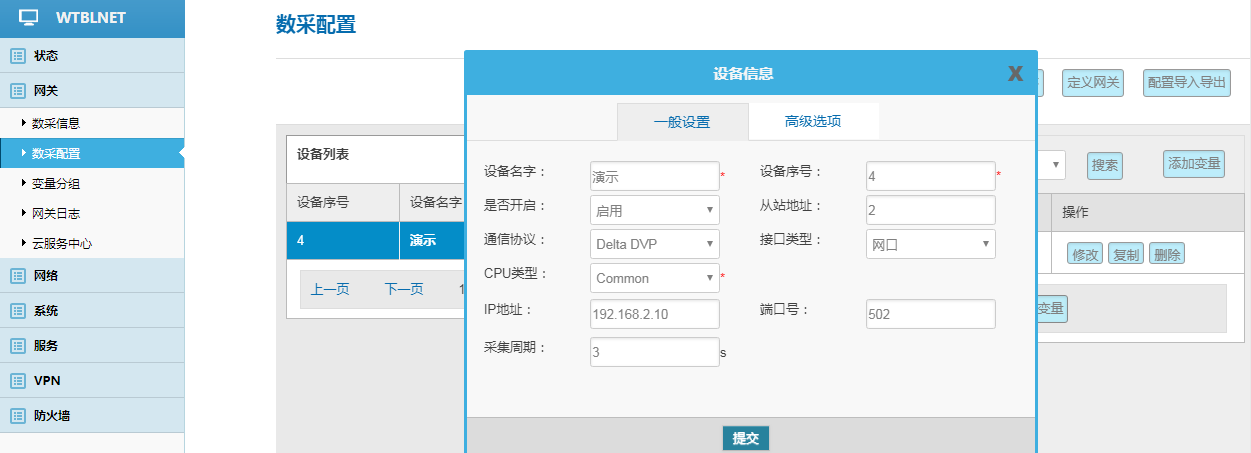Select the 一般设置 tab

[682, 122]
